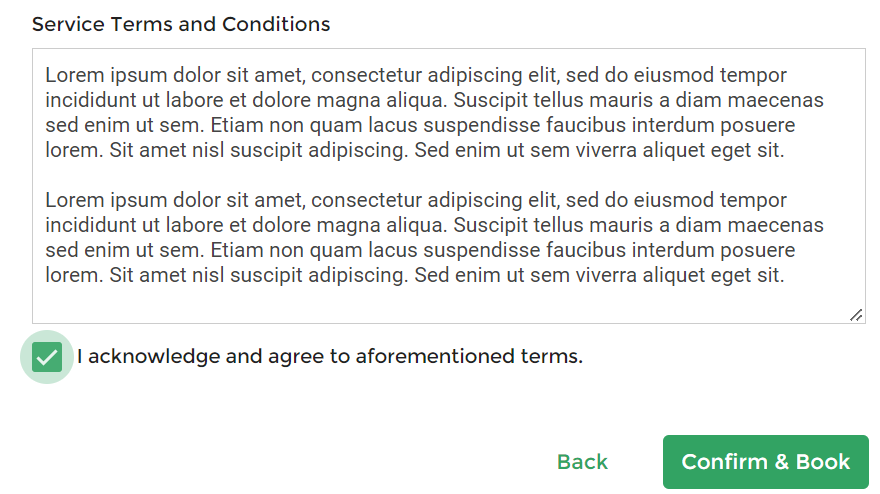Focus the Service Terms and Conditions text area
Image resolution: width=880 pixels, height=494 pixels.
point(448,186)
